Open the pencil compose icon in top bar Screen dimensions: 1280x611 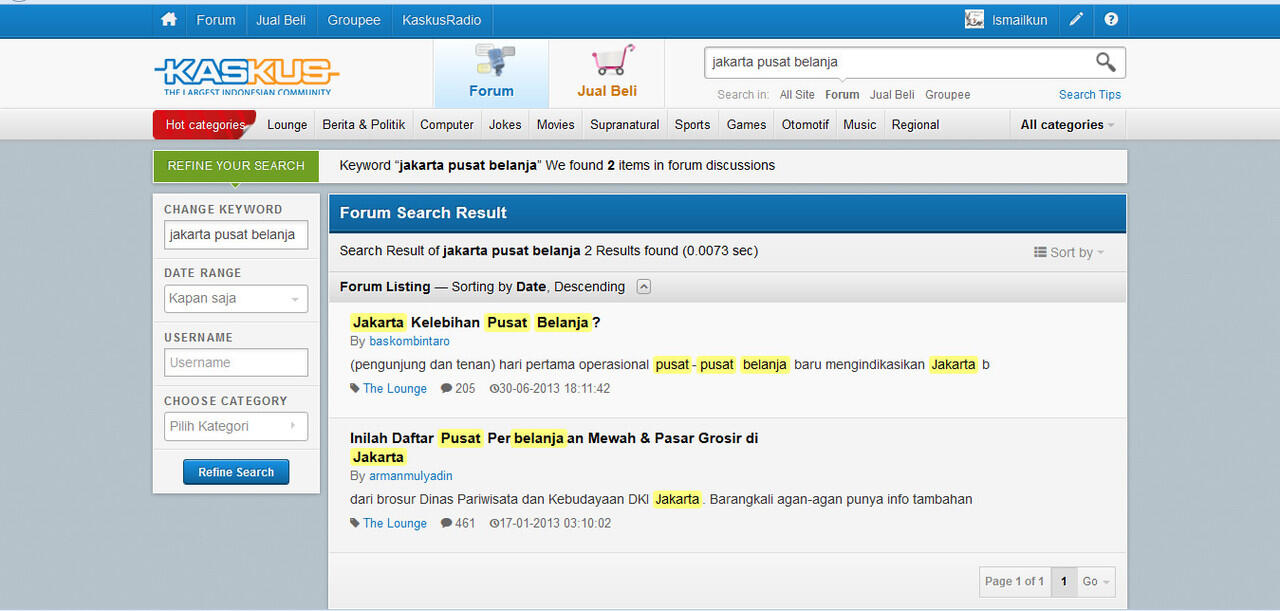coord(1076,20)
